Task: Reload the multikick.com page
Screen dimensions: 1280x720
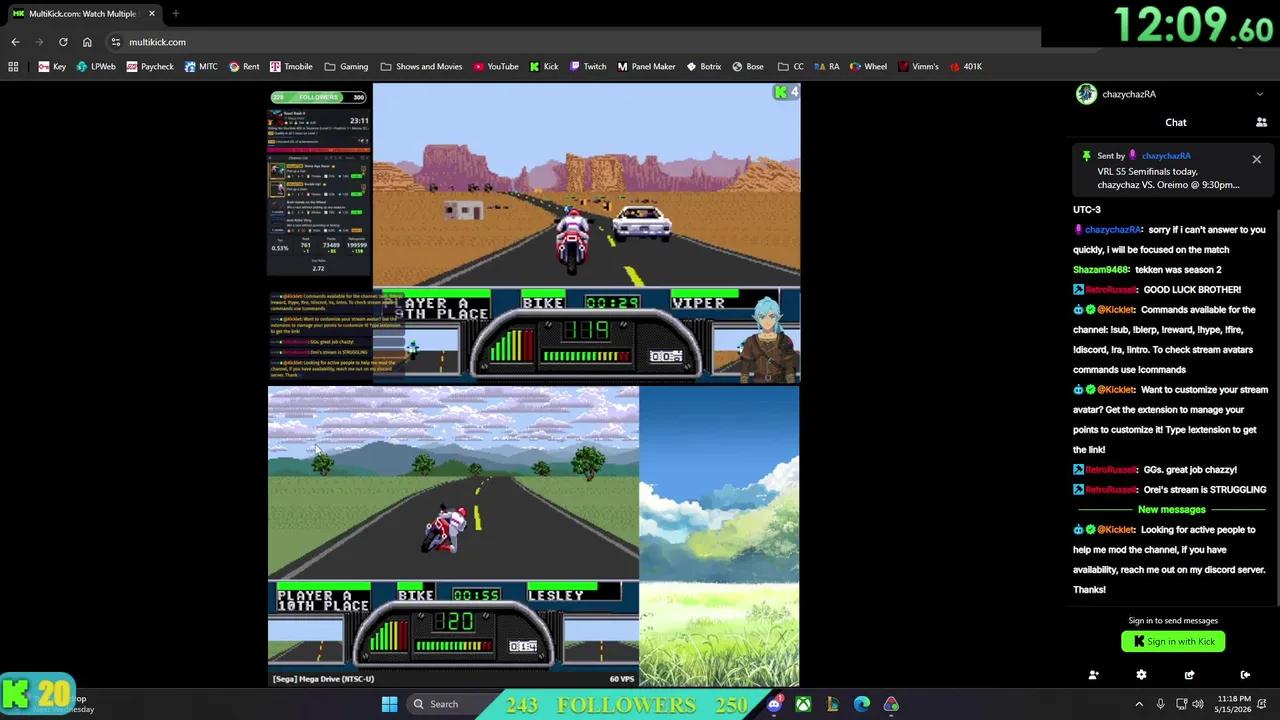Action: (63, 42)
